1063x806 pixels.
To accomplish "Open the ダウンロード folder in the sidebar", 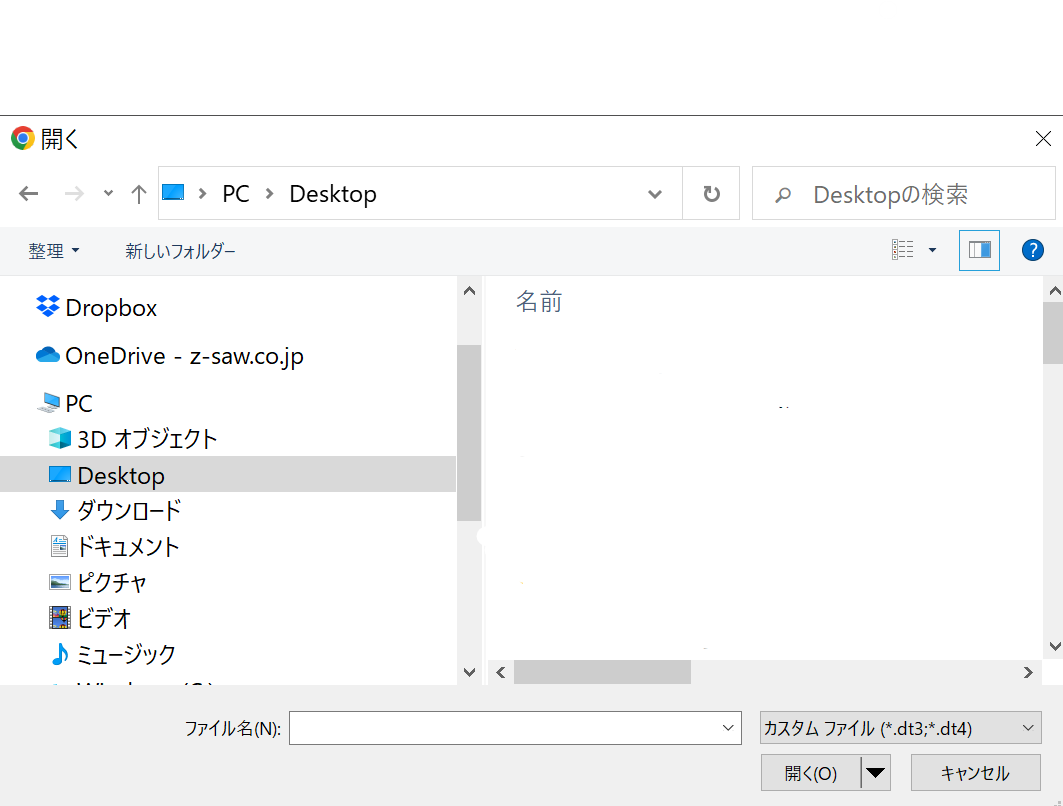I will pyautogui.click(x=129, y=510).
